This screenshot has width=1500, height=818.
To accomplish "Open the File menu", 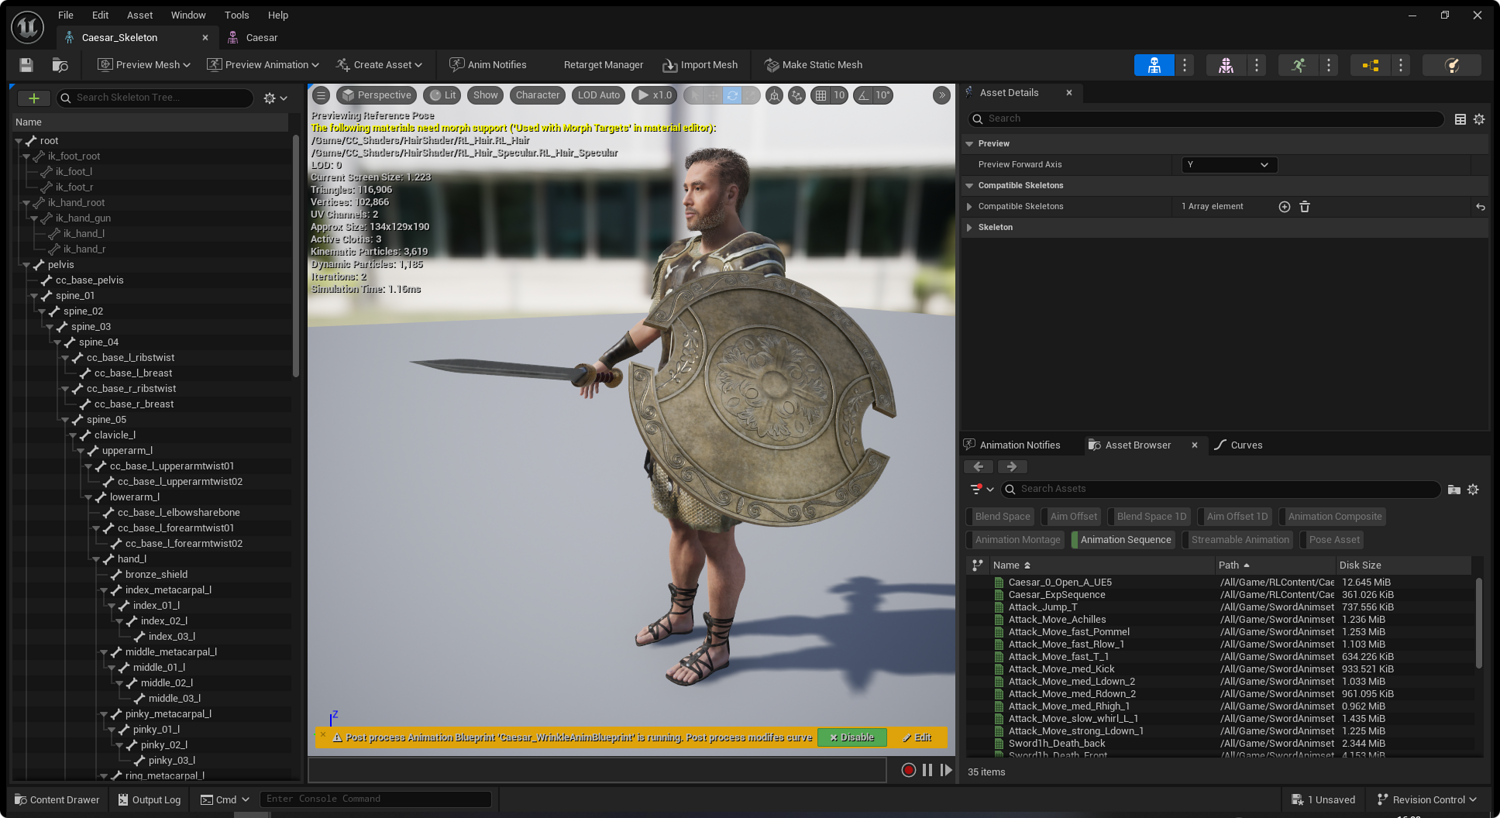I will [66, 15].
